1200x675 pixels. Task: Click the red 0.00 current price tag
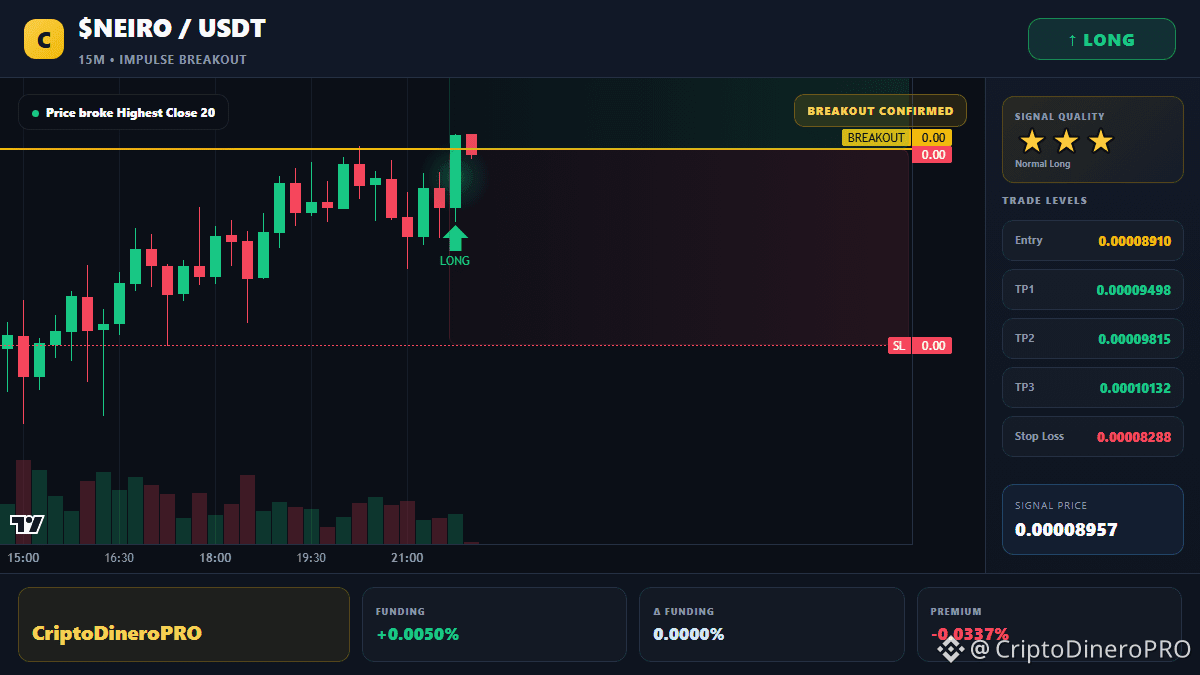pyautogui.click(x=932, y=155)
